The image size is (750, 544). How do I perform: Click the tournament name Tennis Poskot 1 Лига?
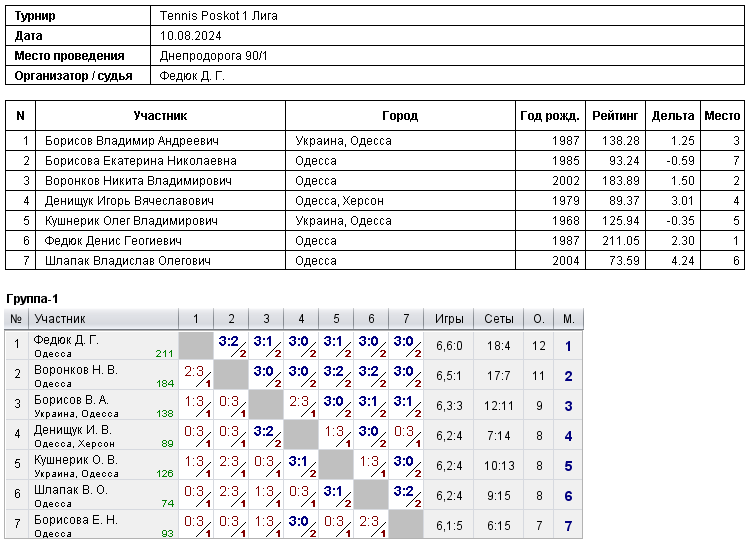coord(219,16)
